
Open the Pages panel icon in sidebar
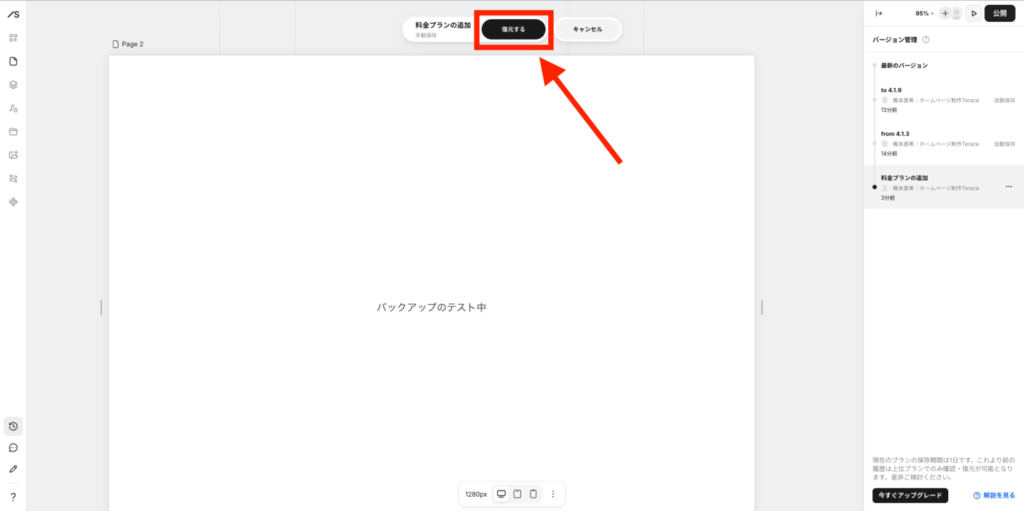[13, 61]
